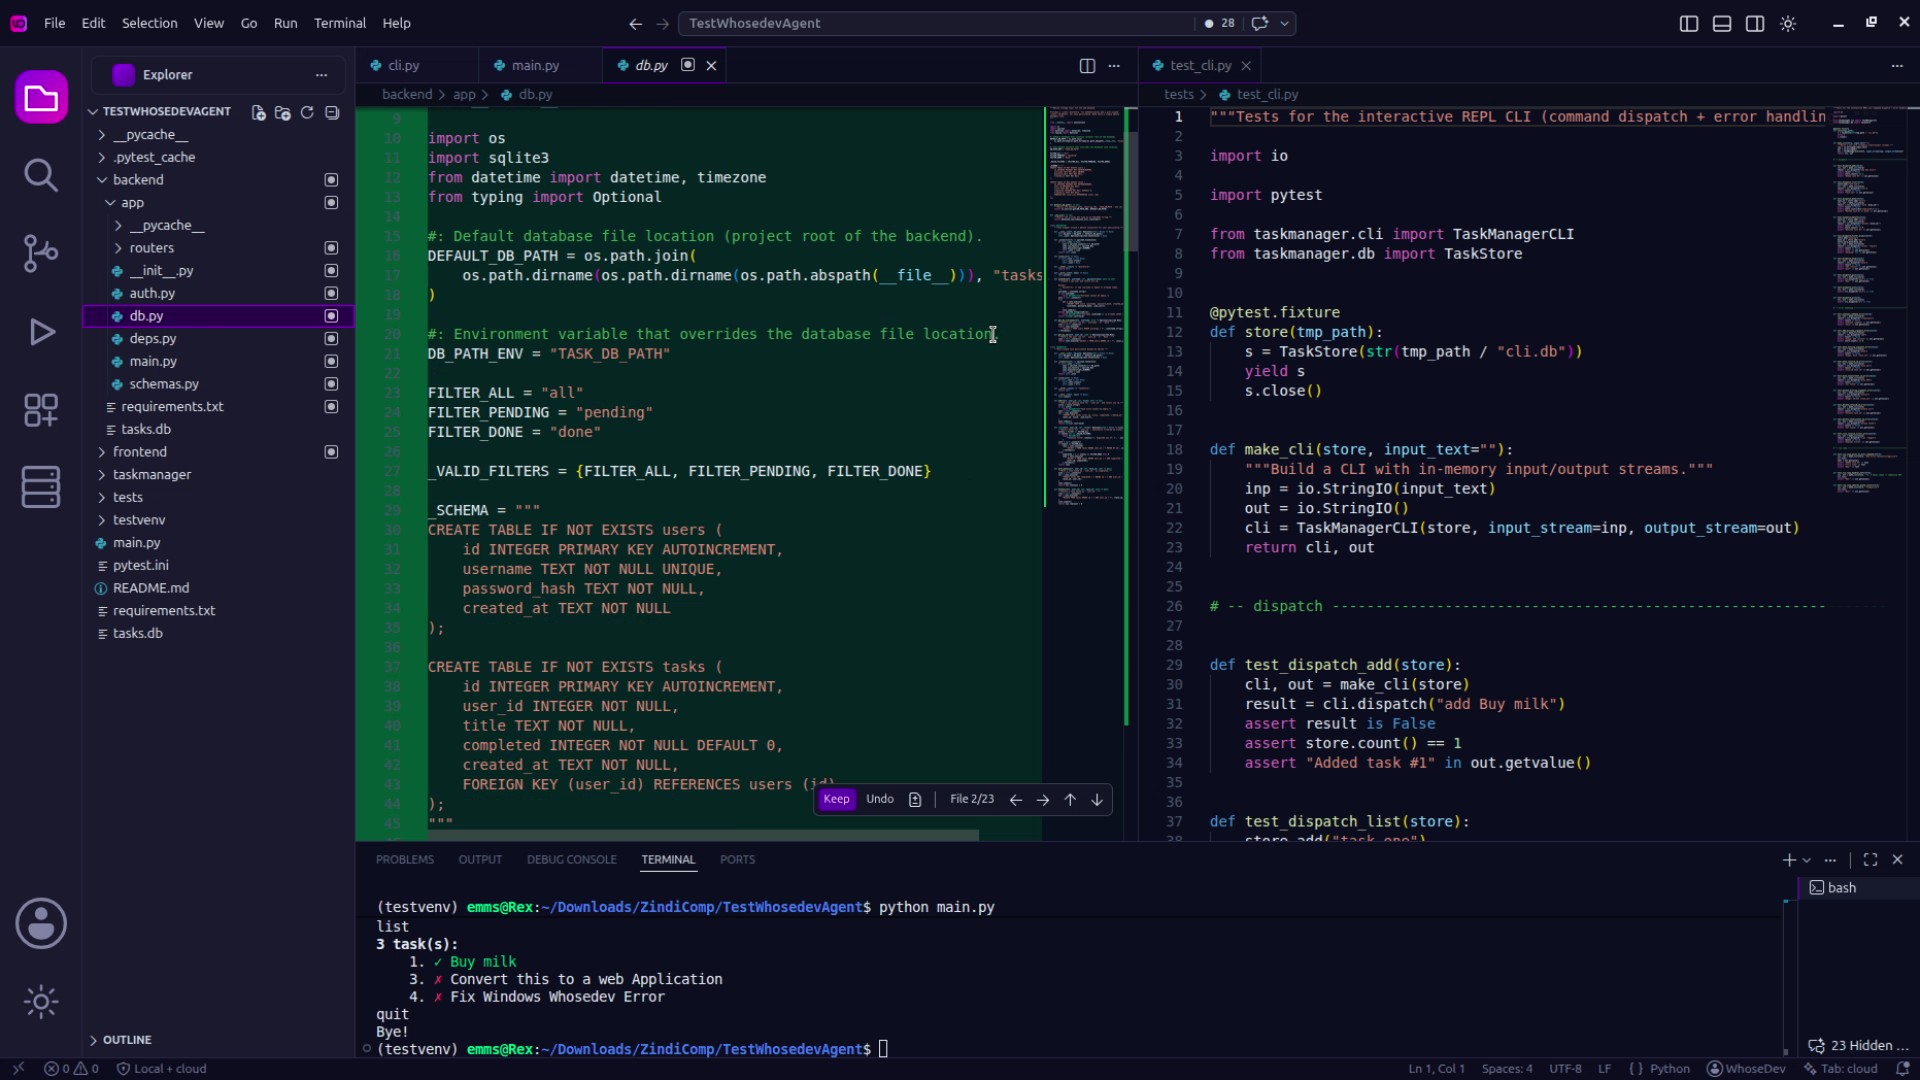Viewport: 1920px width, 1080px height.
Task: Go to next file in review bar
Action: pyautogui.click(x=1043, y=800)
